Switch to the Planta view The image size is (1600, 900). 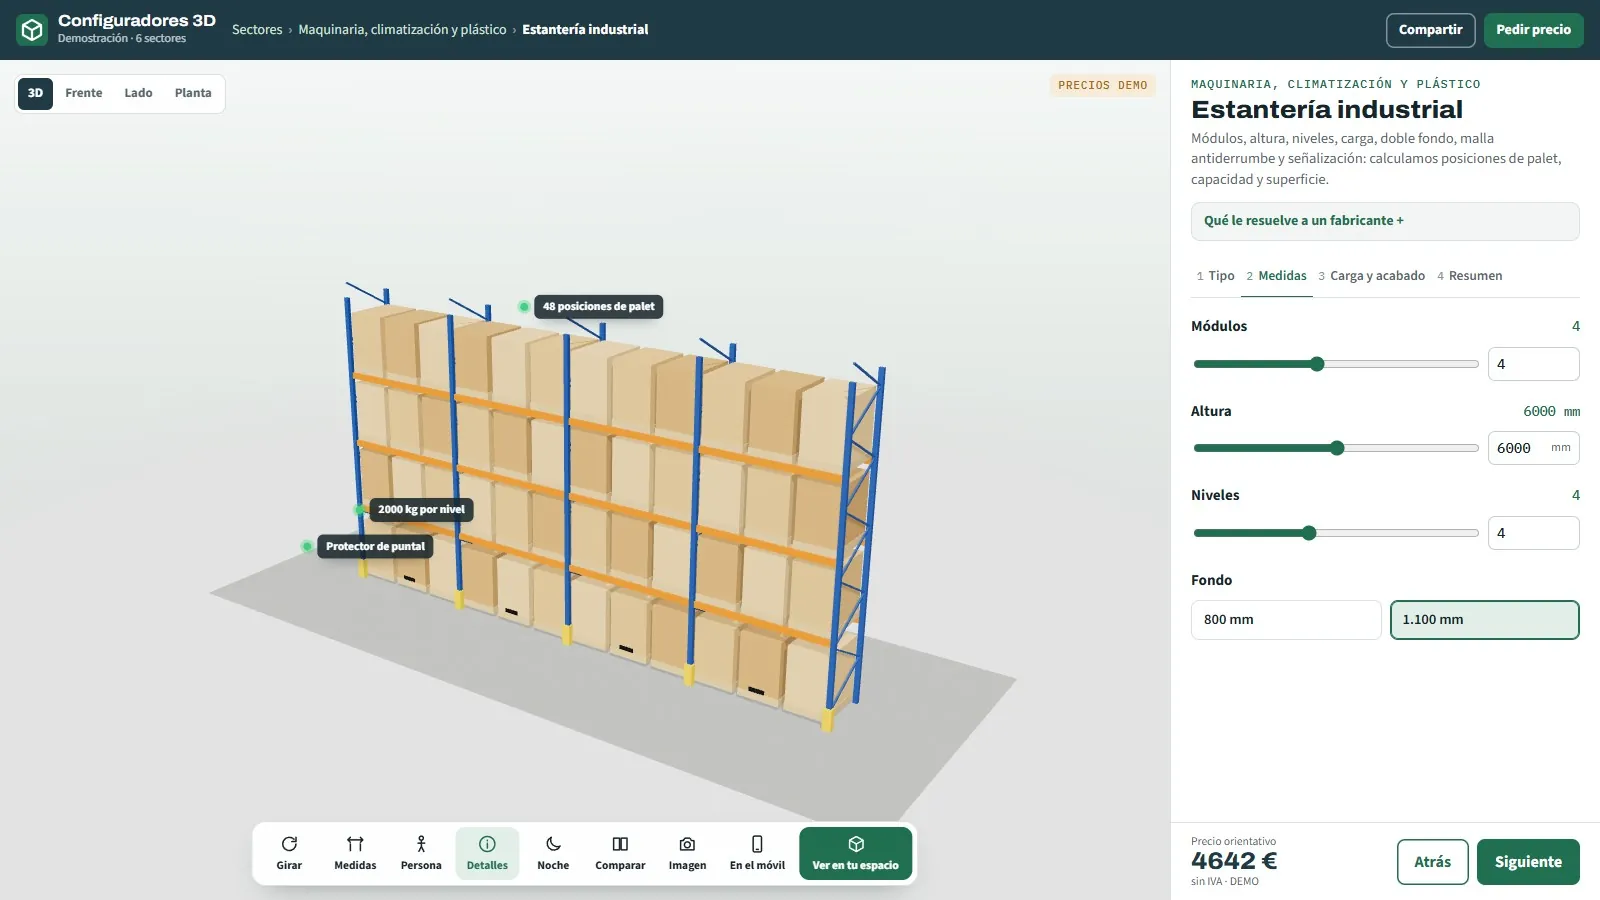pyautogui.click(x=193, y=93)
